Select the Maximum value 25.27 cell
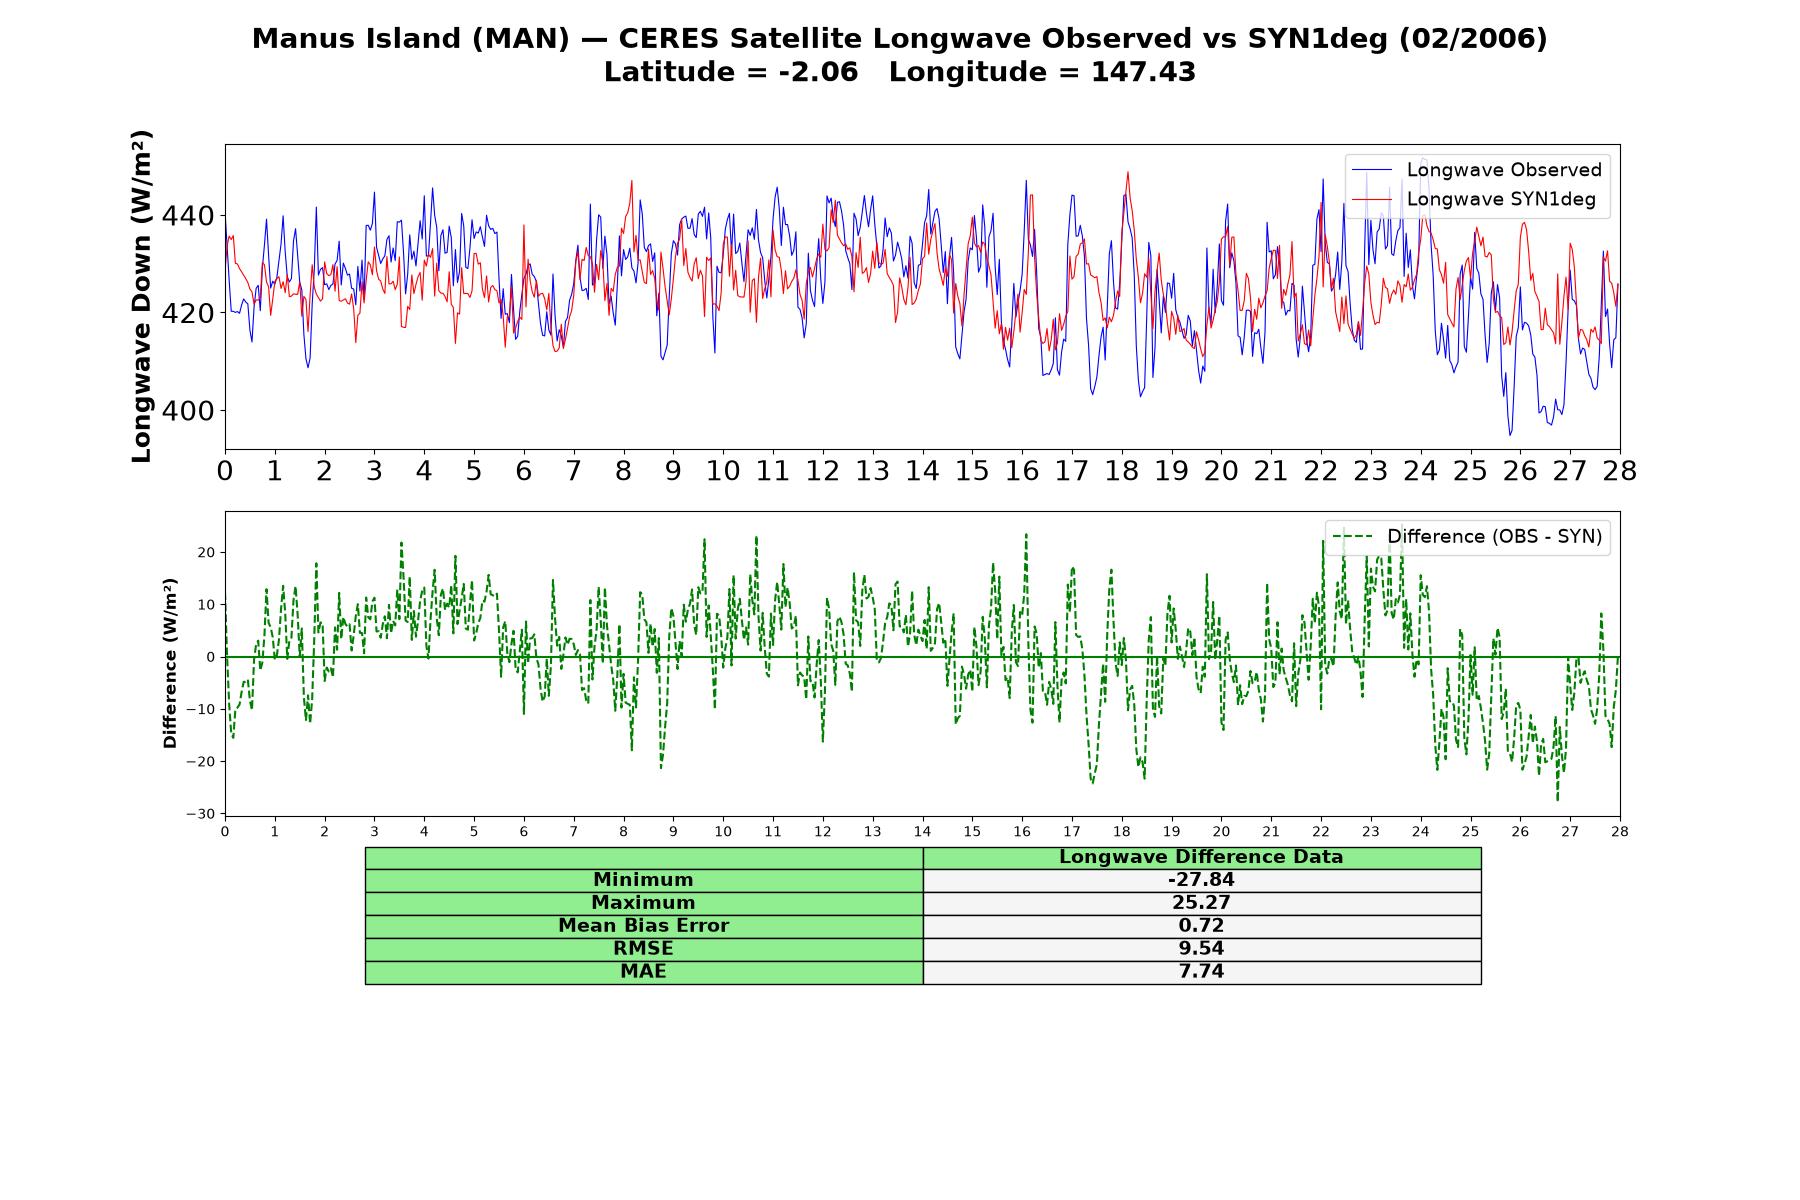This screenshot has height=1200, width=1800. [x=1202, y=903]
